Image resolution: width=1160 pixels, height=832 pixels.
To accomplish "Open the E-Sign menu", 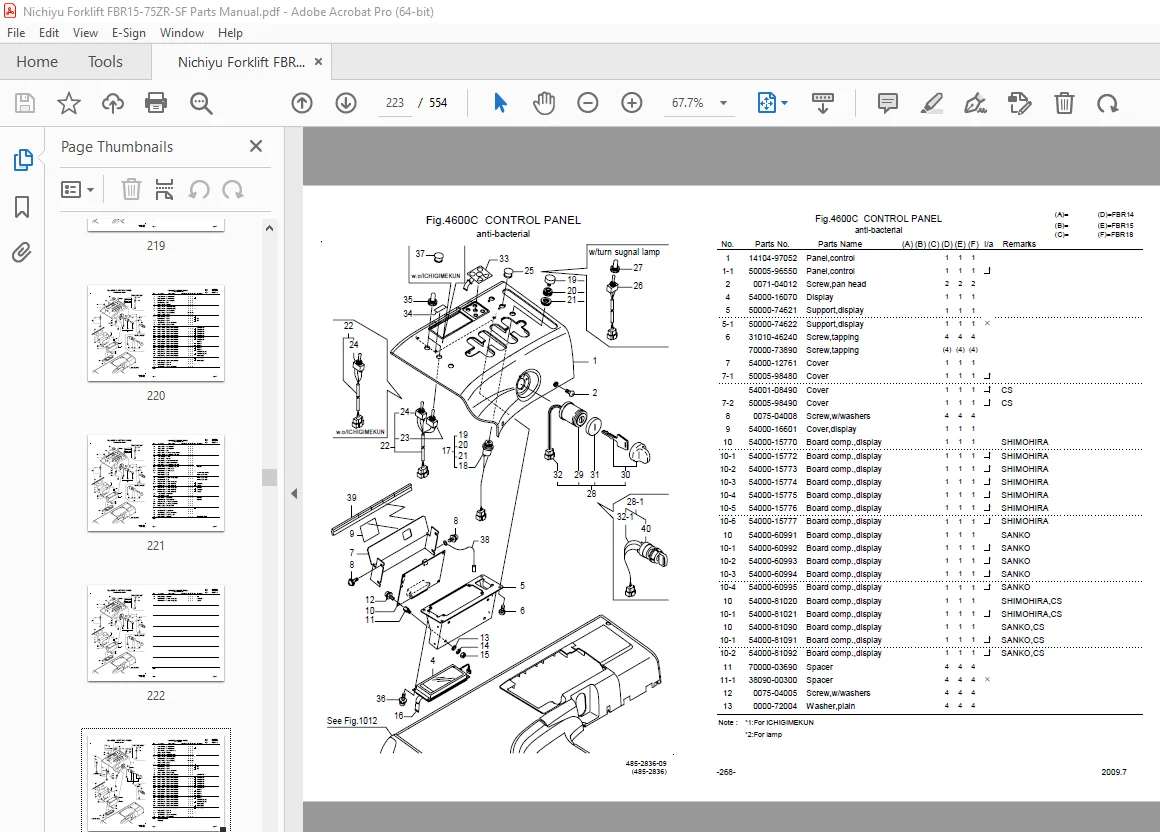I will (x=129, y=33).
